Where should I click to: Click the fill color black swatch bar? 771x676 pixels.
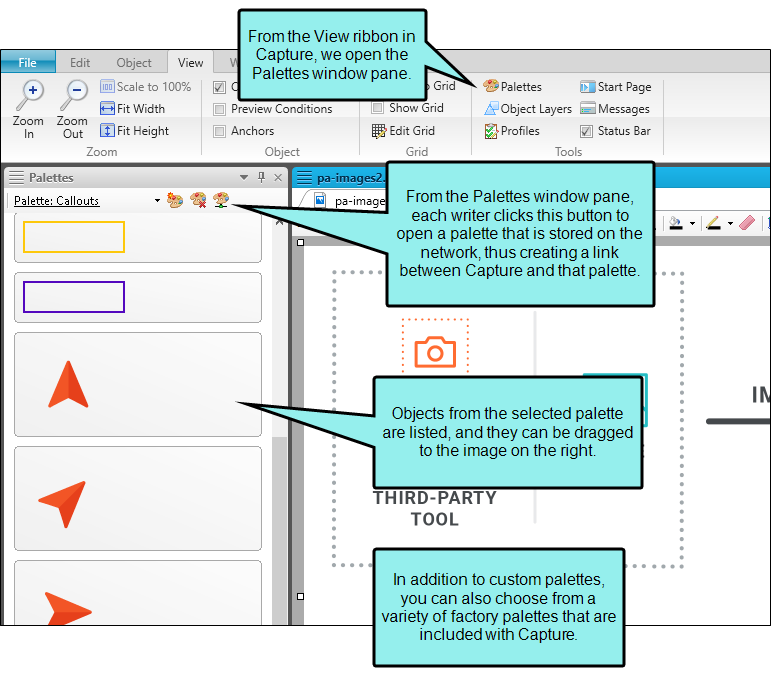coord(676,228)
